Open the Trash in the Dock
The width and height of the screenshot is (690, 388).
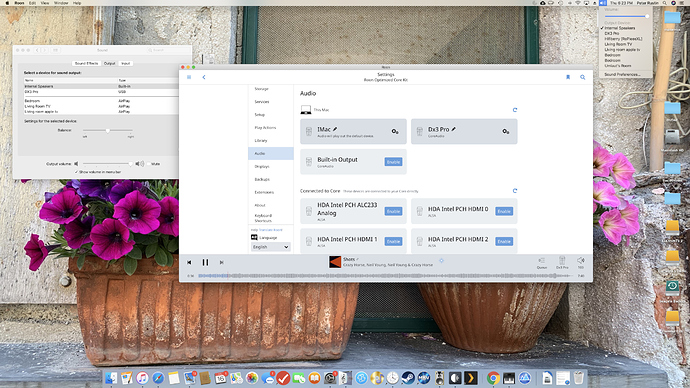click(x=579, y=378)
